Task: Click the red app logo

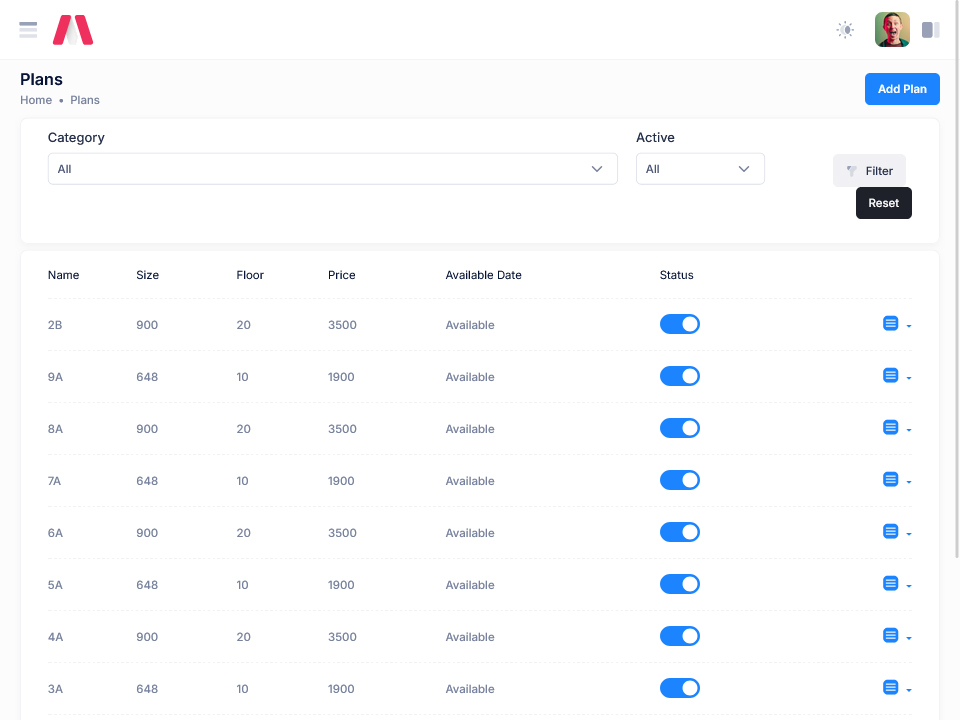Action: click(73, 30)
